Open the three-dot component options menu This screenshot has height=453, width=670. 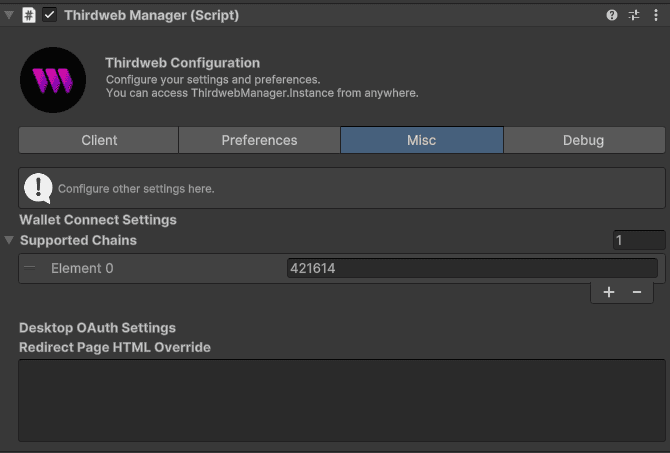655,15
